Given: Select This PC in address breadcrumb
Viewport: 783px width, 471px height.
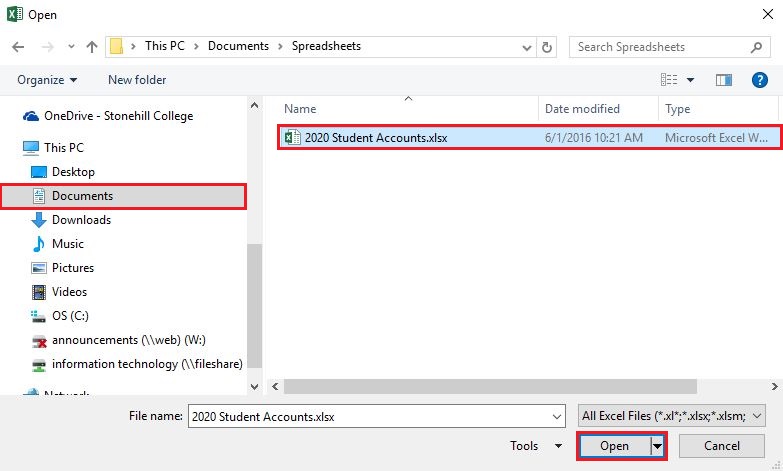Looking at the screenshot, I should coord(165,46).
